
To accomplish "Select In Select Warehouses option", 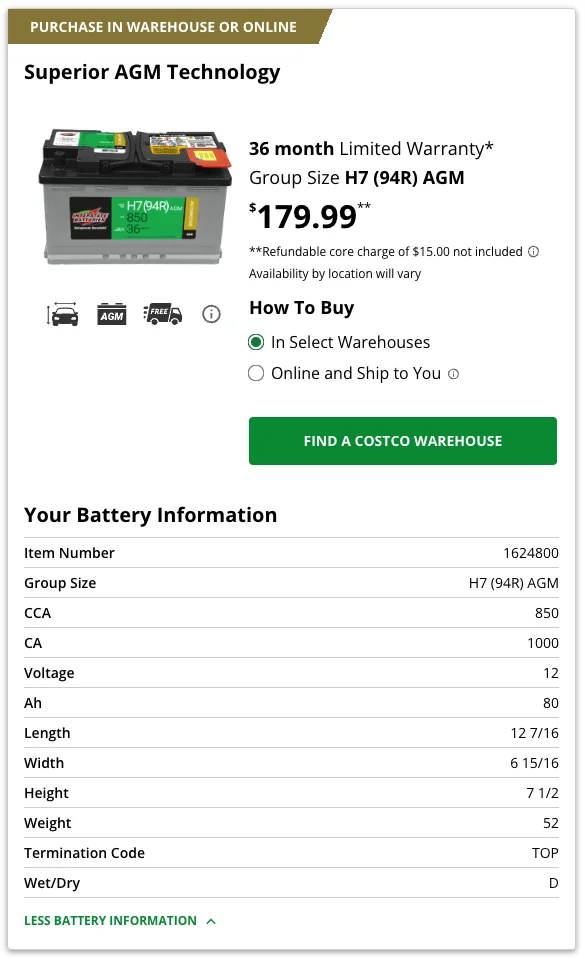I will [x=256, y=342].
